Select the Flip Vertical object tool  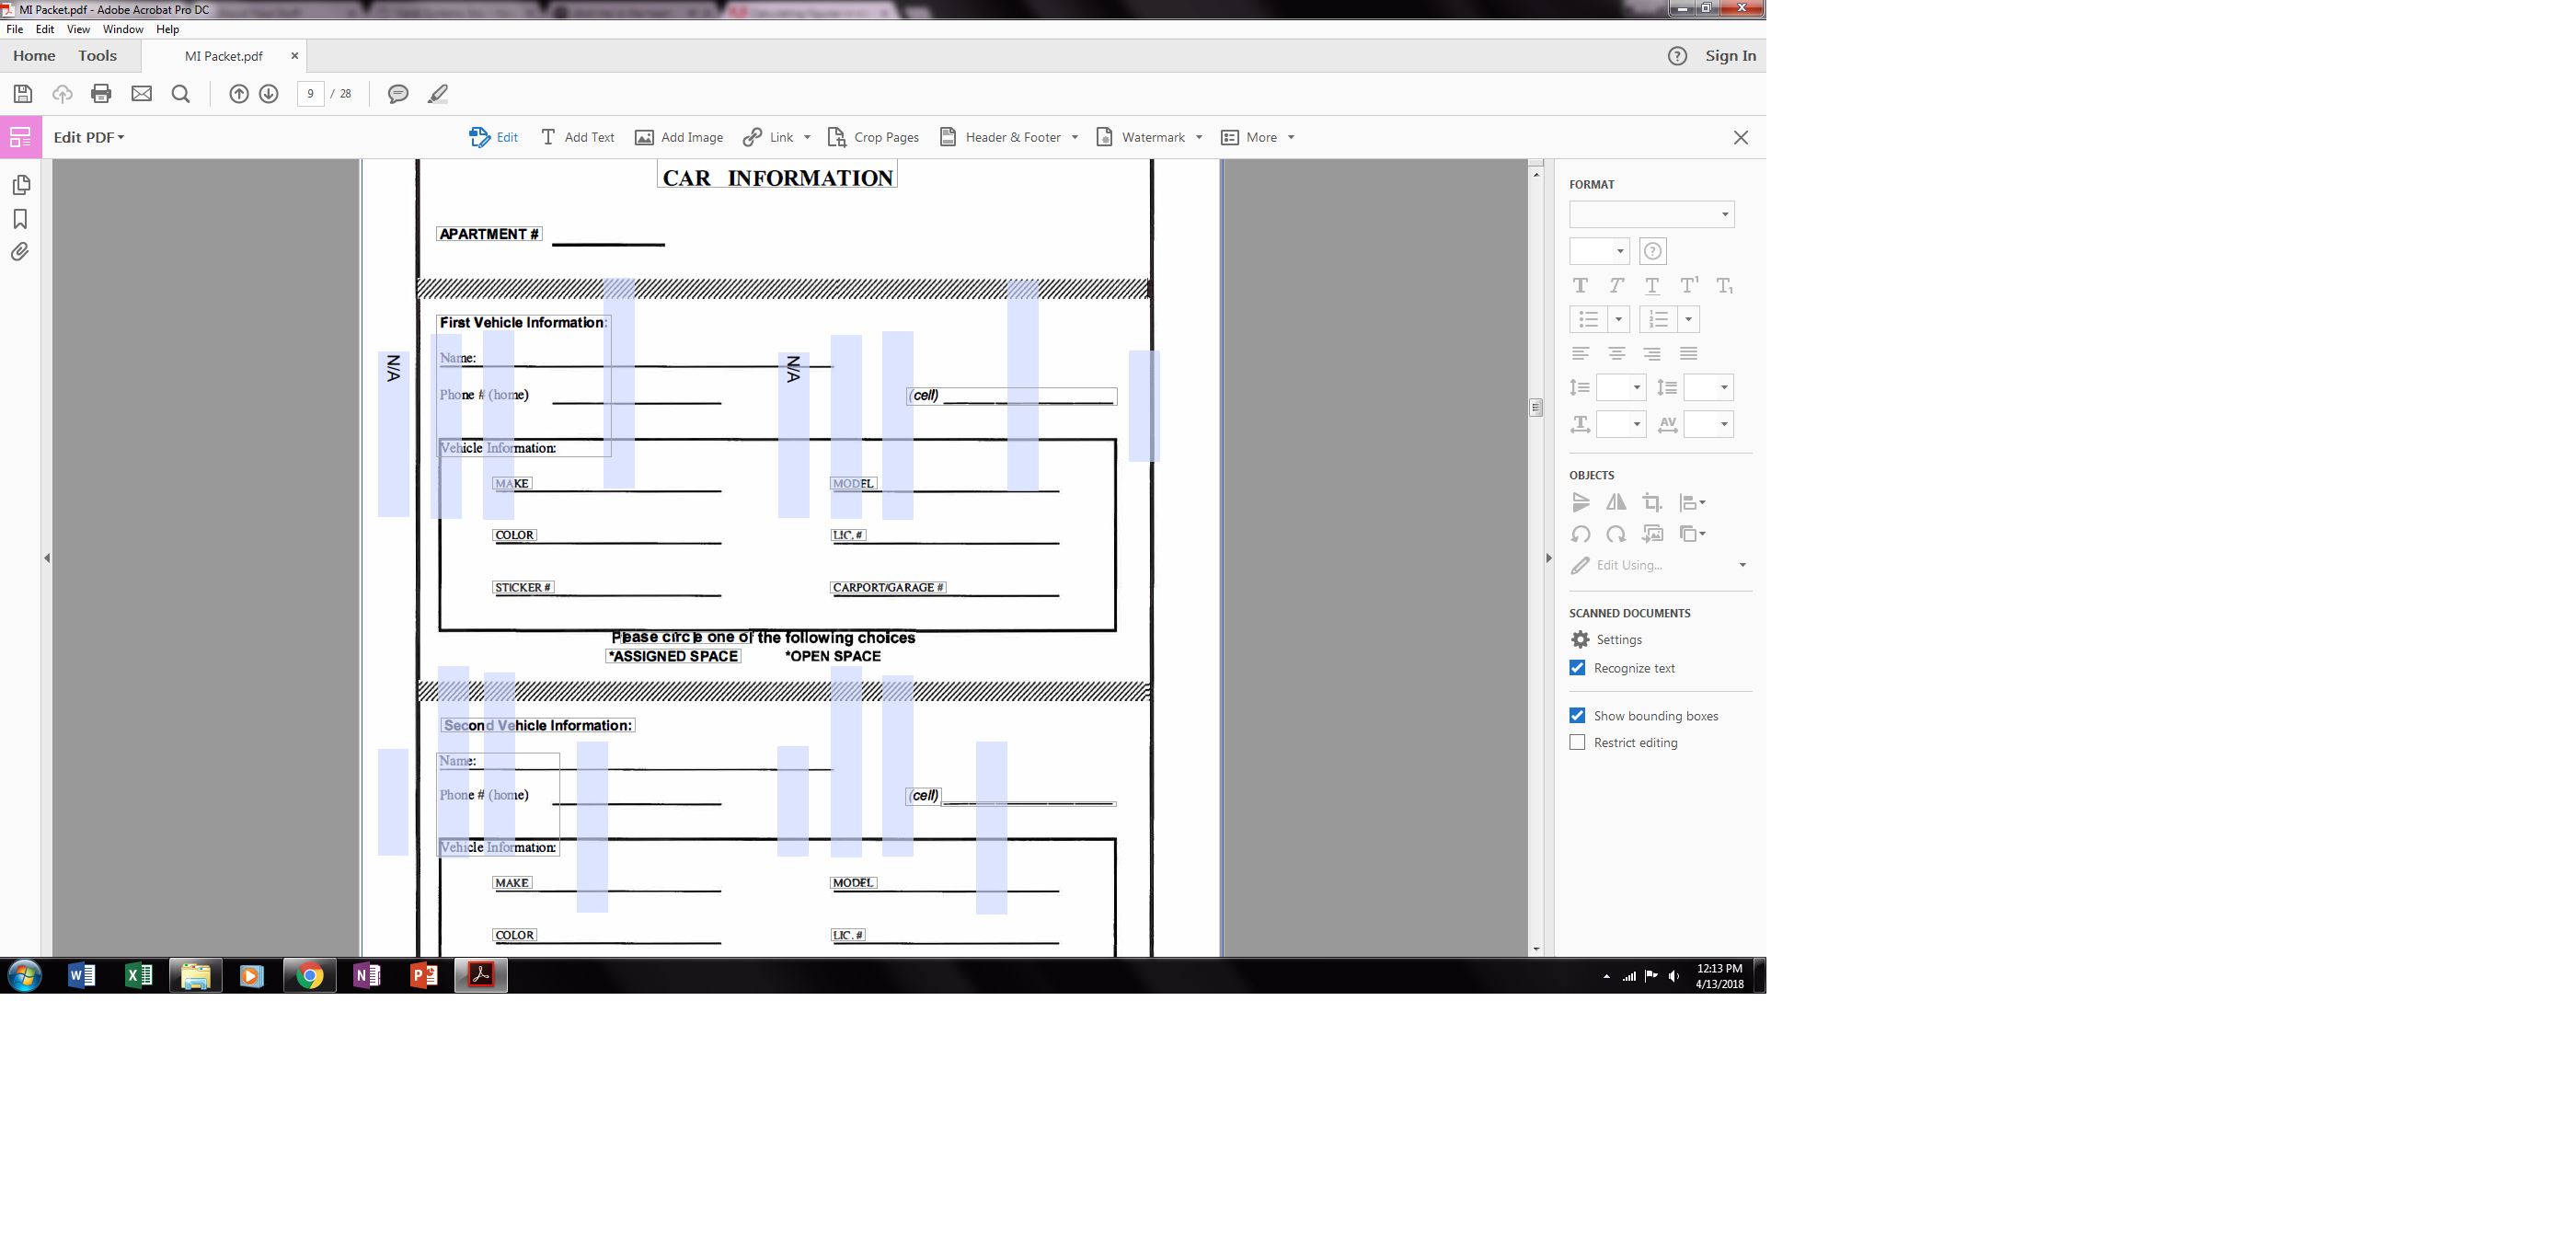1581,502
